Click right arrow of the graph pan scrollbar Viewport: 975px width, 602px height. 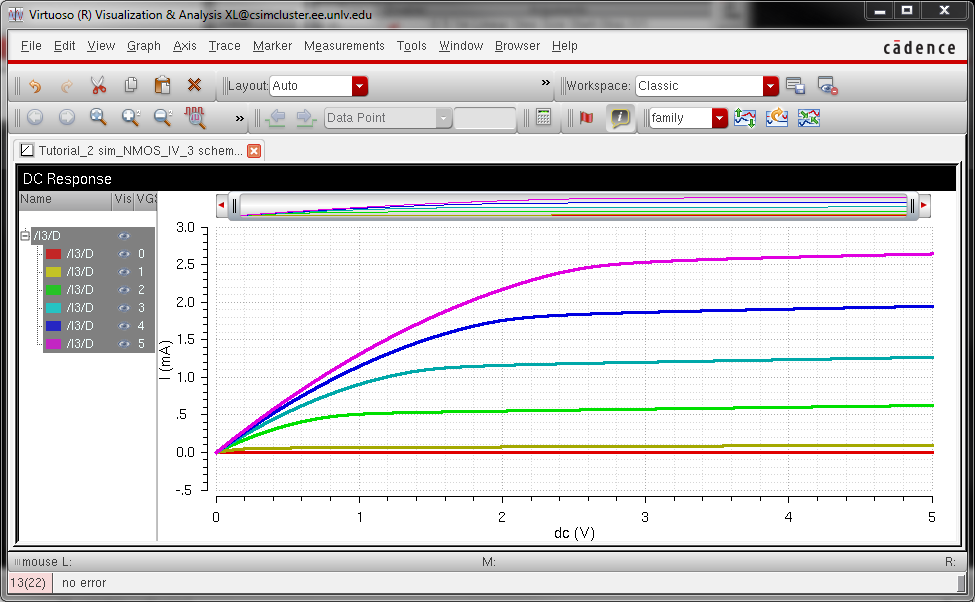point(924,206)
